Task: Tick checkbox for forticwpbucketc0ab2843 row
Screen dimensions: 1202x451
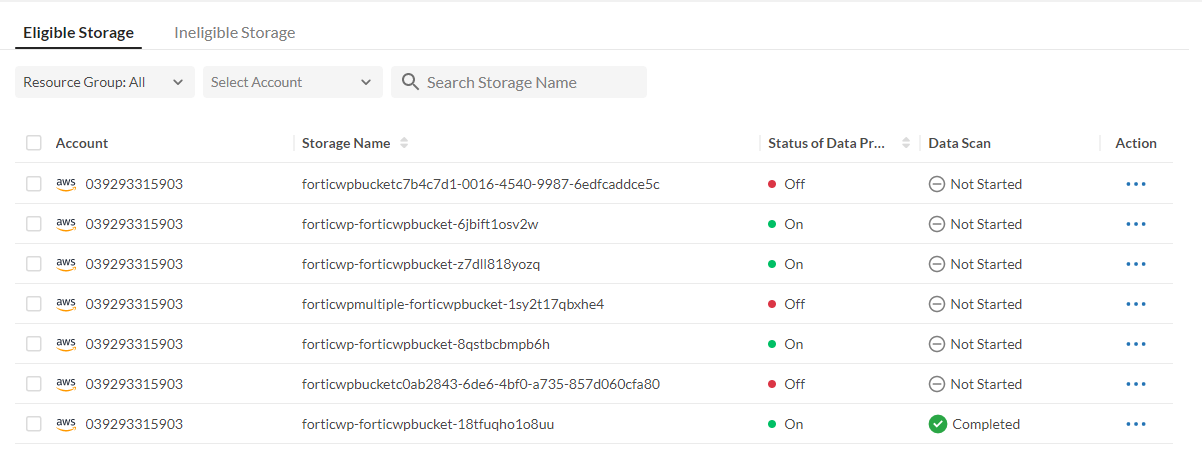Action: tap(34, 384)
